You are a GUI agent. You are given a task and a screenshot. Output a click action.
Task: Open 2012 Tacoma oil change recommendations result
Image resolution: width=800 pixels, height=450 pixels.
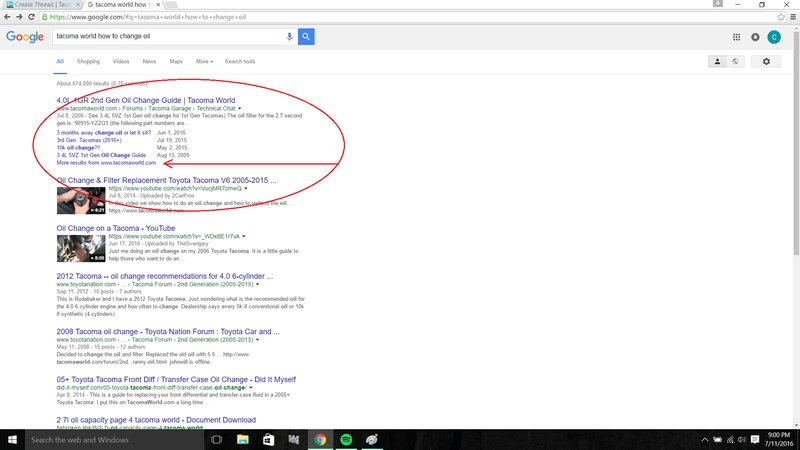pyautogui.click(x=165, y=277)
